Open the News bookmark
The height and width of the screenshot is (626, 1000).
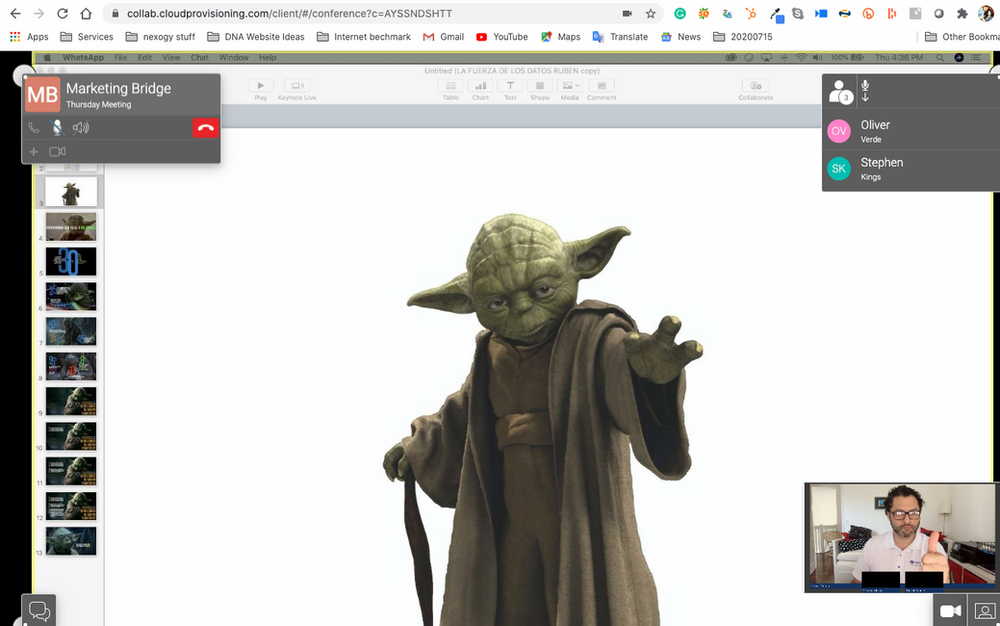[x=681, y=37]
